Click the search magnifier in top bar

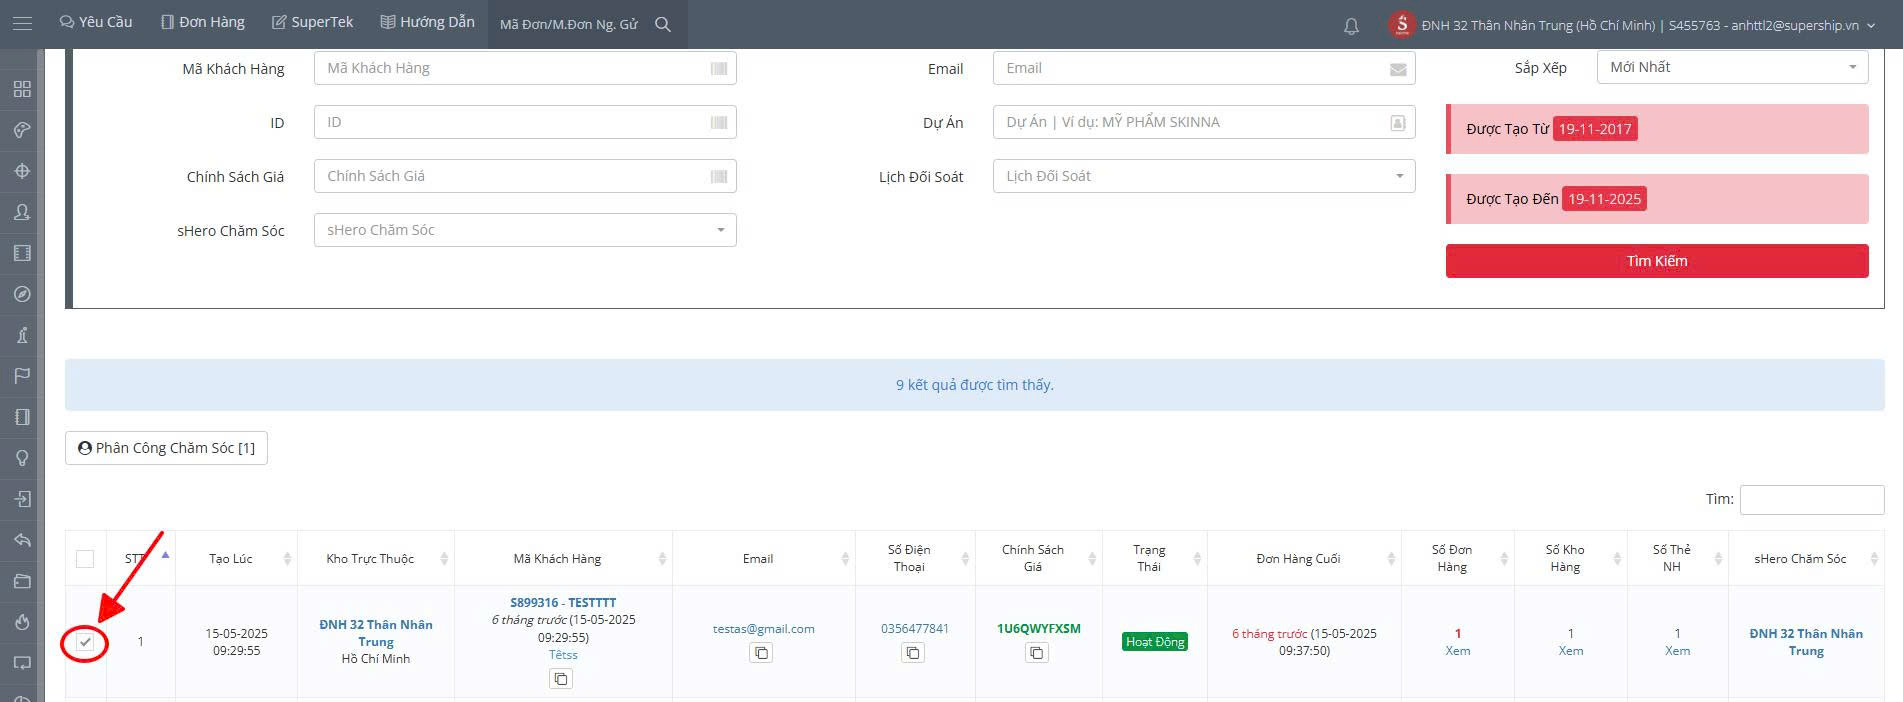663,24
